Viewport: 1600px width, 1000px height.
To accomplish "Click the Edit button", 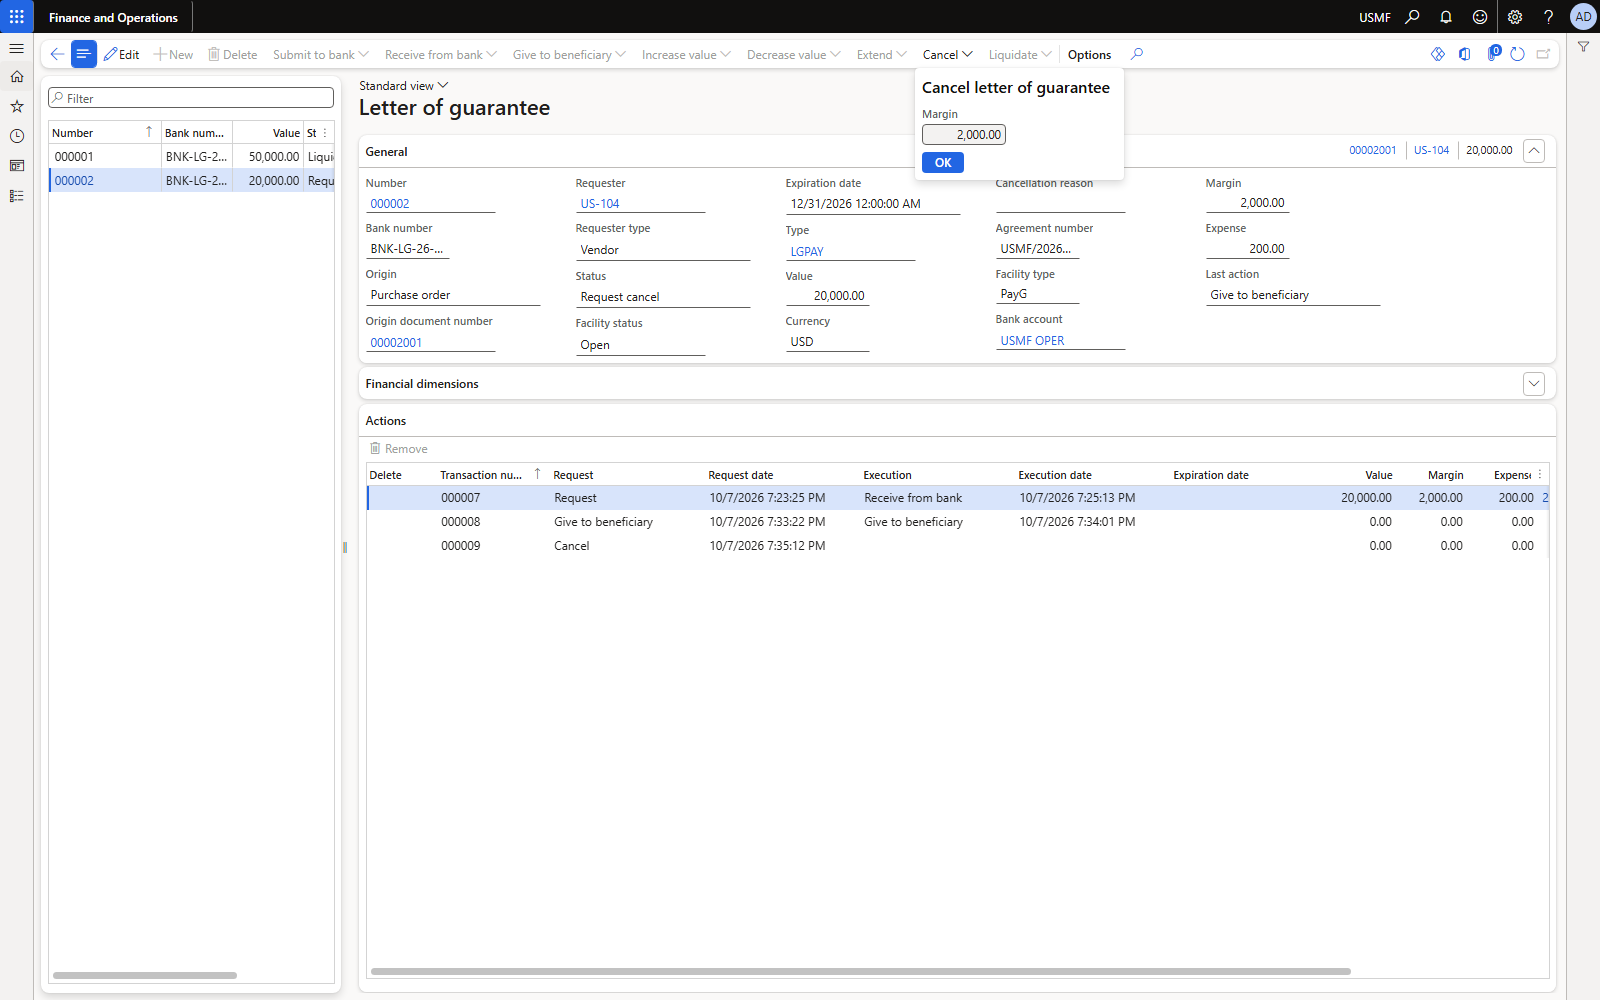I will click(x=122, y=55).
